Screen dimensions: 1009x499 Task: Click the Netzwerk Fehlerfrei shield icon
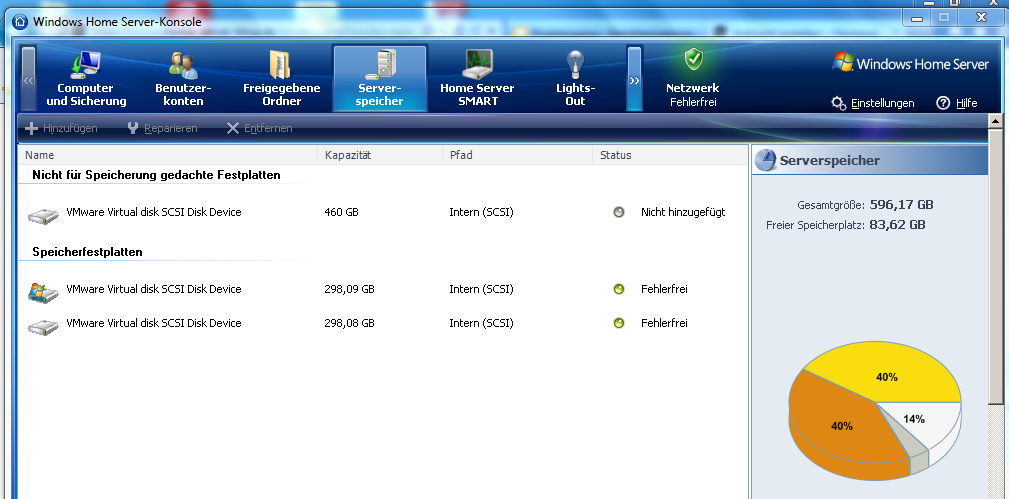click(693, 60)
